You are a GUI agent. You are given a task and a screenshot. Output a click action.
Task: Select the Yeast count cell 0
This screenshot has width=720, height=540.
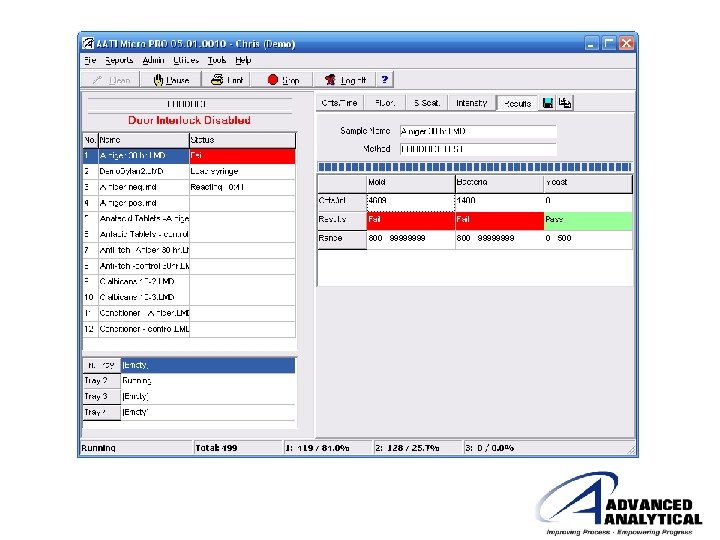coord(588,201)
